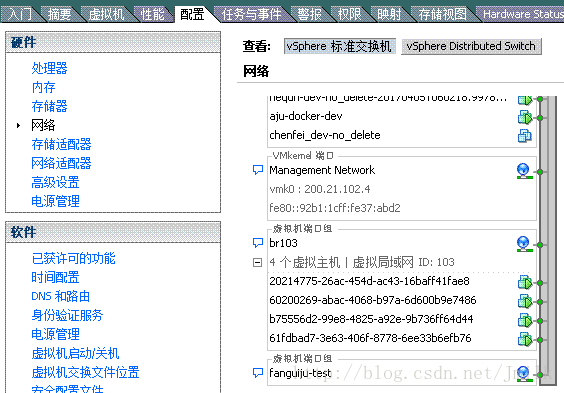Select the br103 port group name
The height and width of the screenshot is (393, 564).
click(283, 243)
